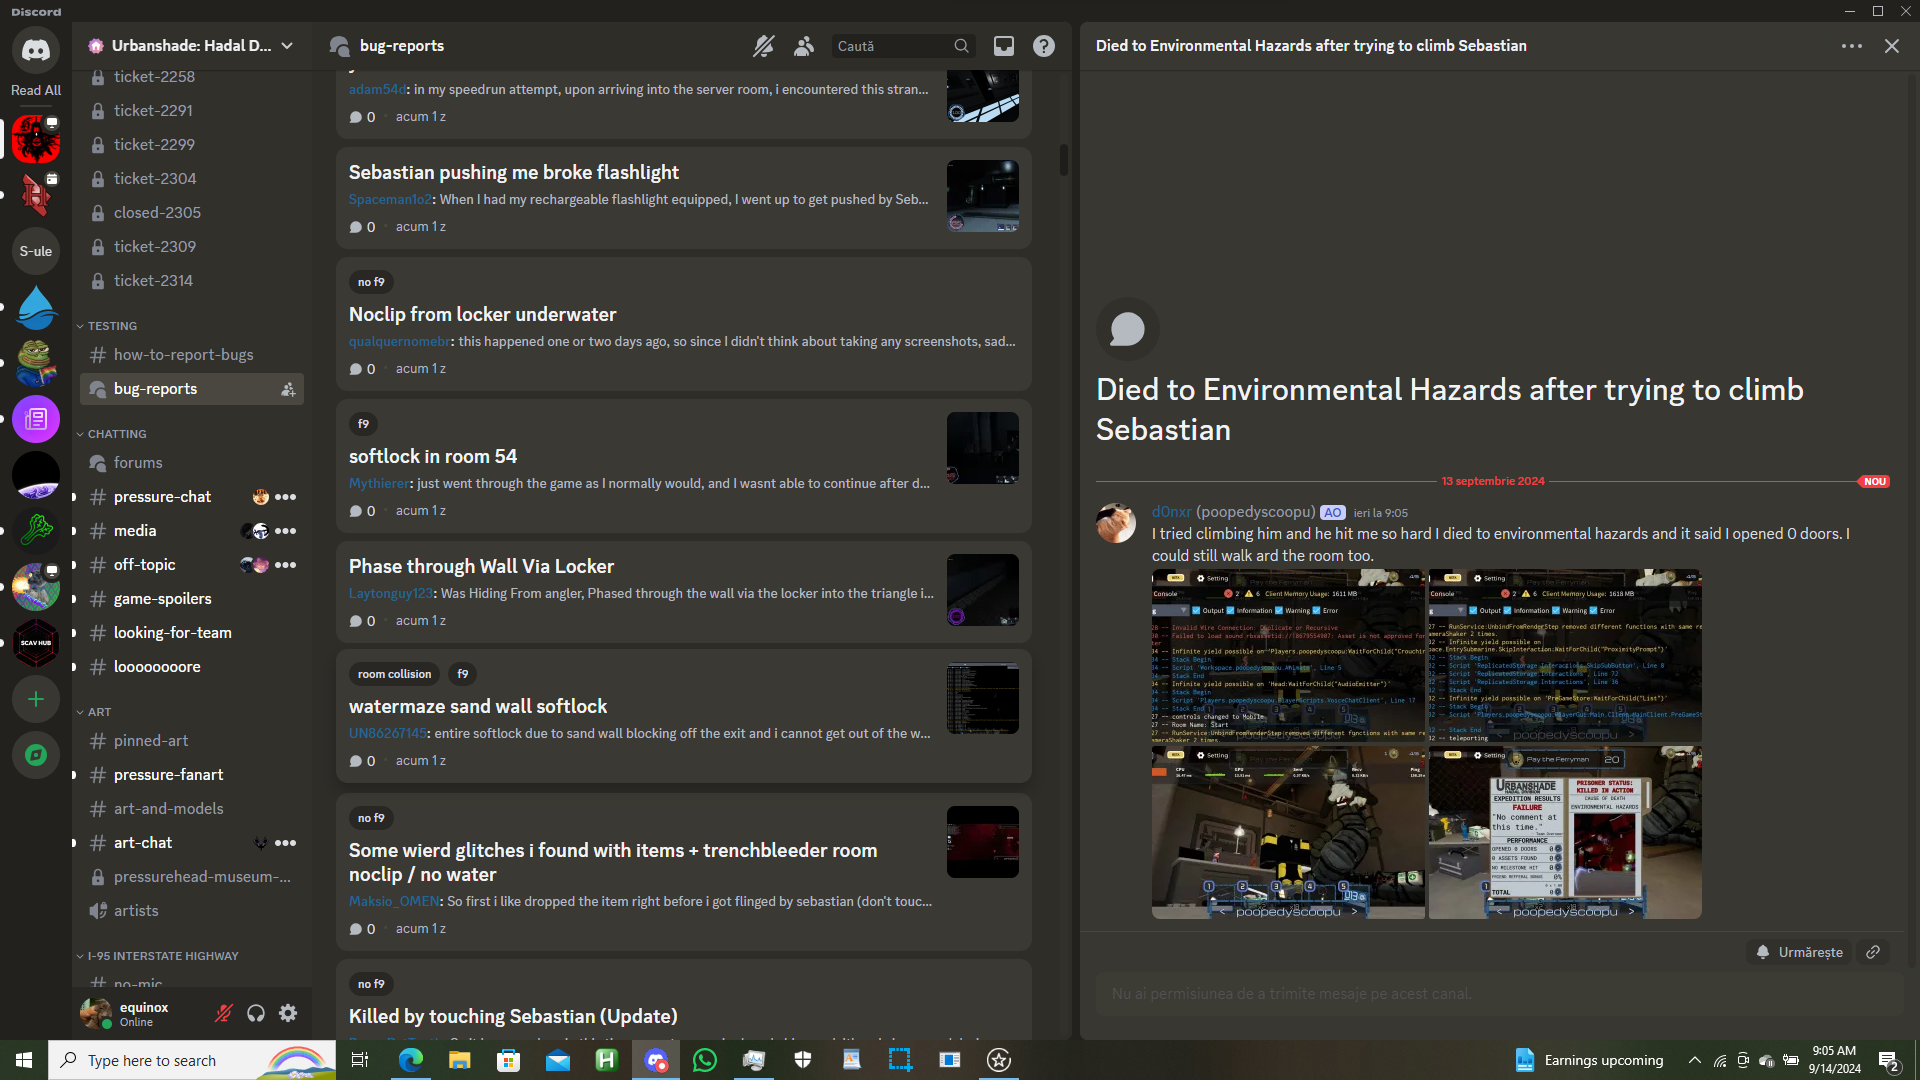Show the member list icon
The width and height of the screenshot is (1920, 1080).
[x=804, y=46]
